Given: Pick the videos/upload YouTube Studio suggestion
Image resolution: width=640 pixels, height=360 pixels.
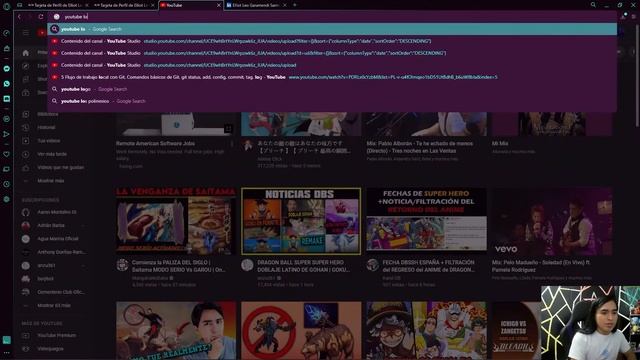Looking at the screenshot, I should pos(331,65).
